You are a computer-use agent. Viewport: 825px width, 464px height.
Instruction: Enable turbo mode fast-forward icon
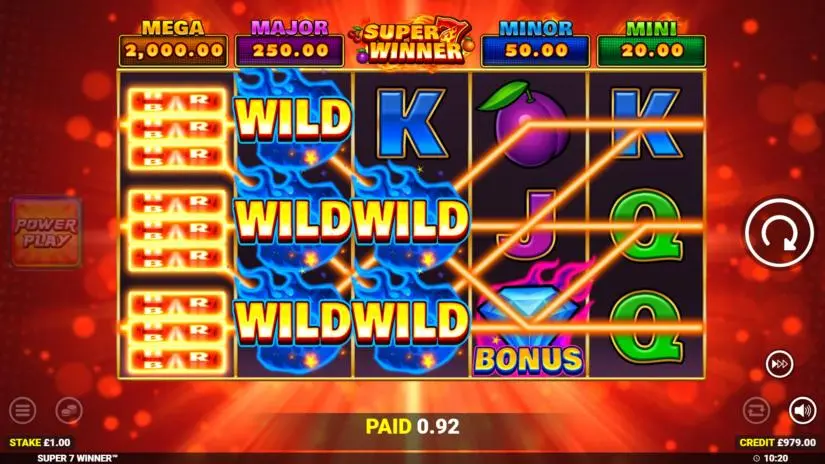[779, 364]
